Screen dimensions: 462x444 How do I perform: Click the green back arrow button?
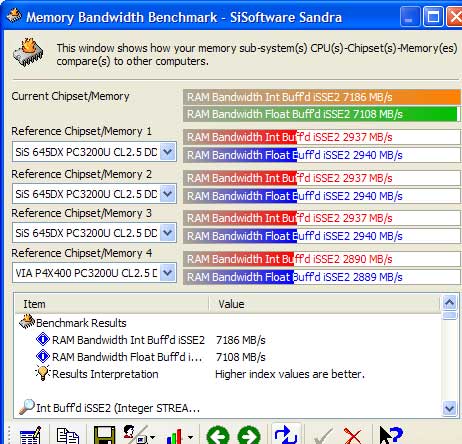(x=218, y=435)
